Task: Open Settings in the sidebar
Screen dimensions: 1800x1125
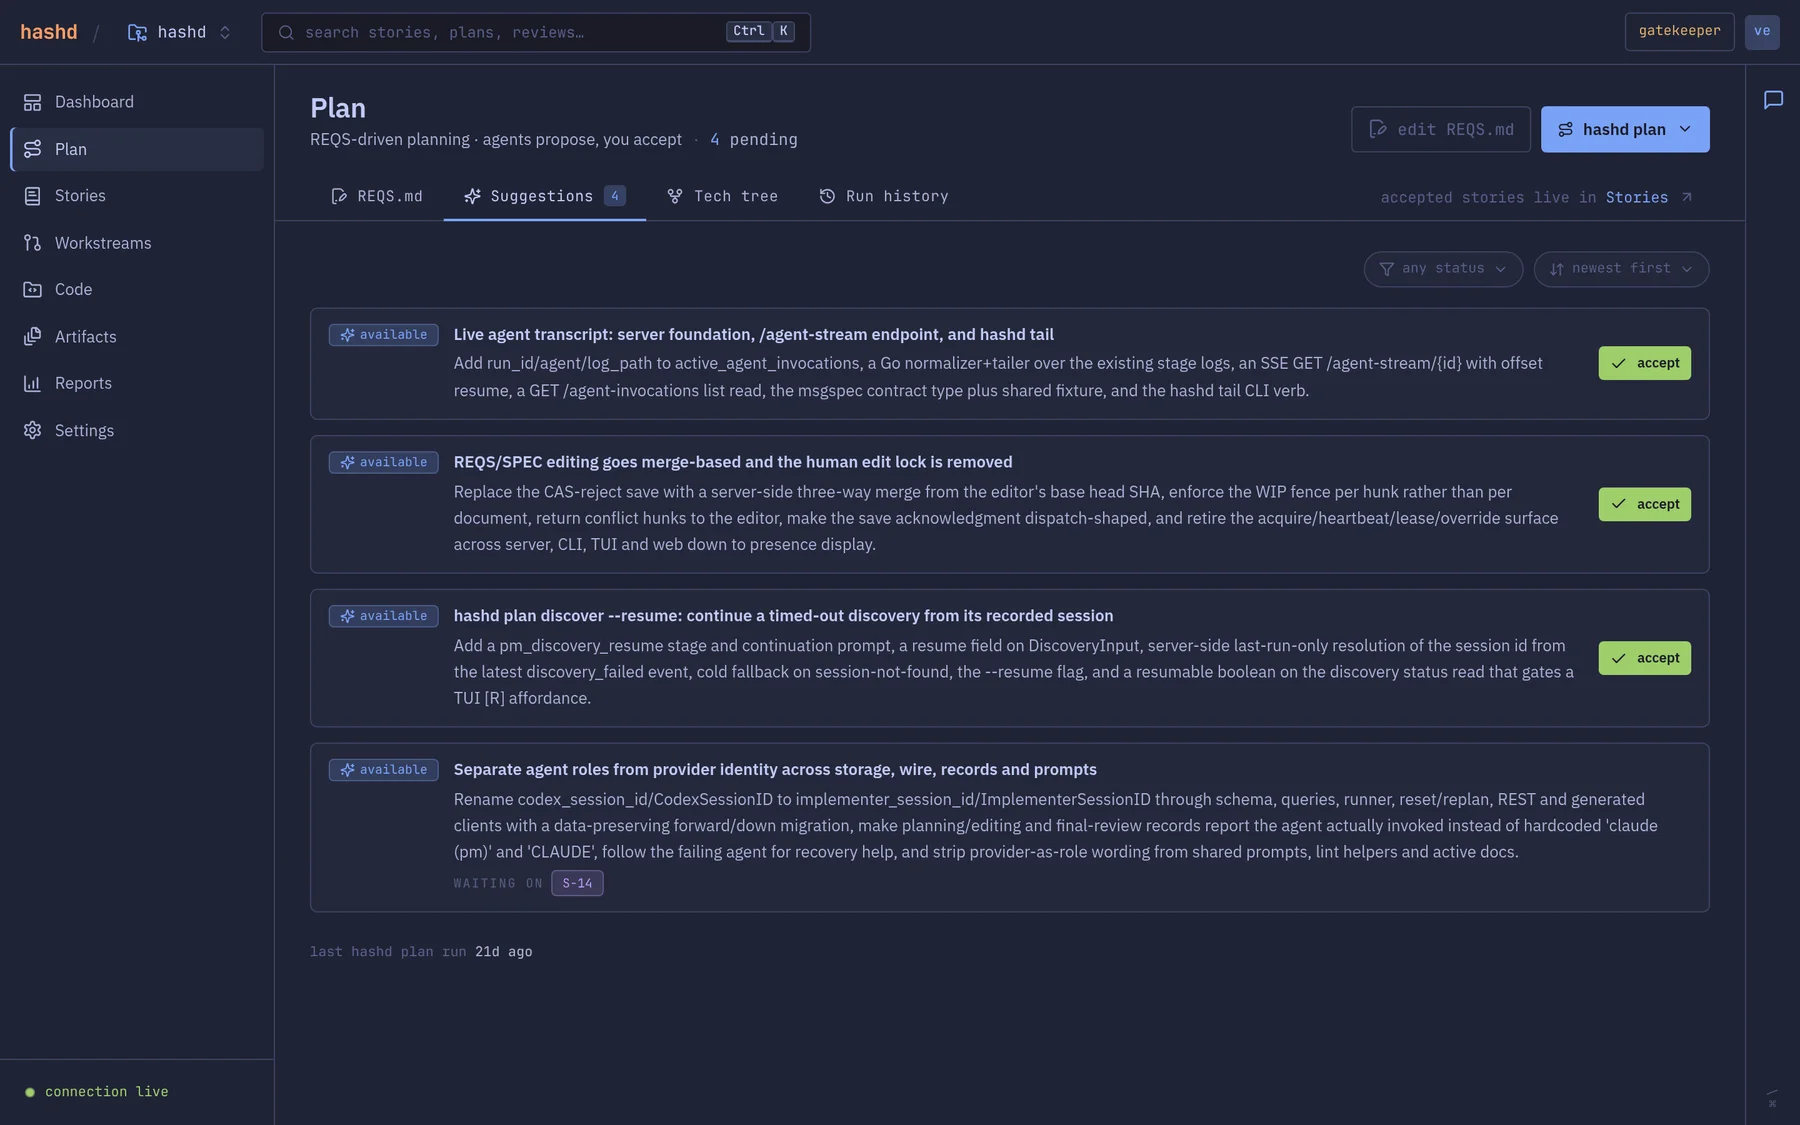Action: [x=137, y=430]
